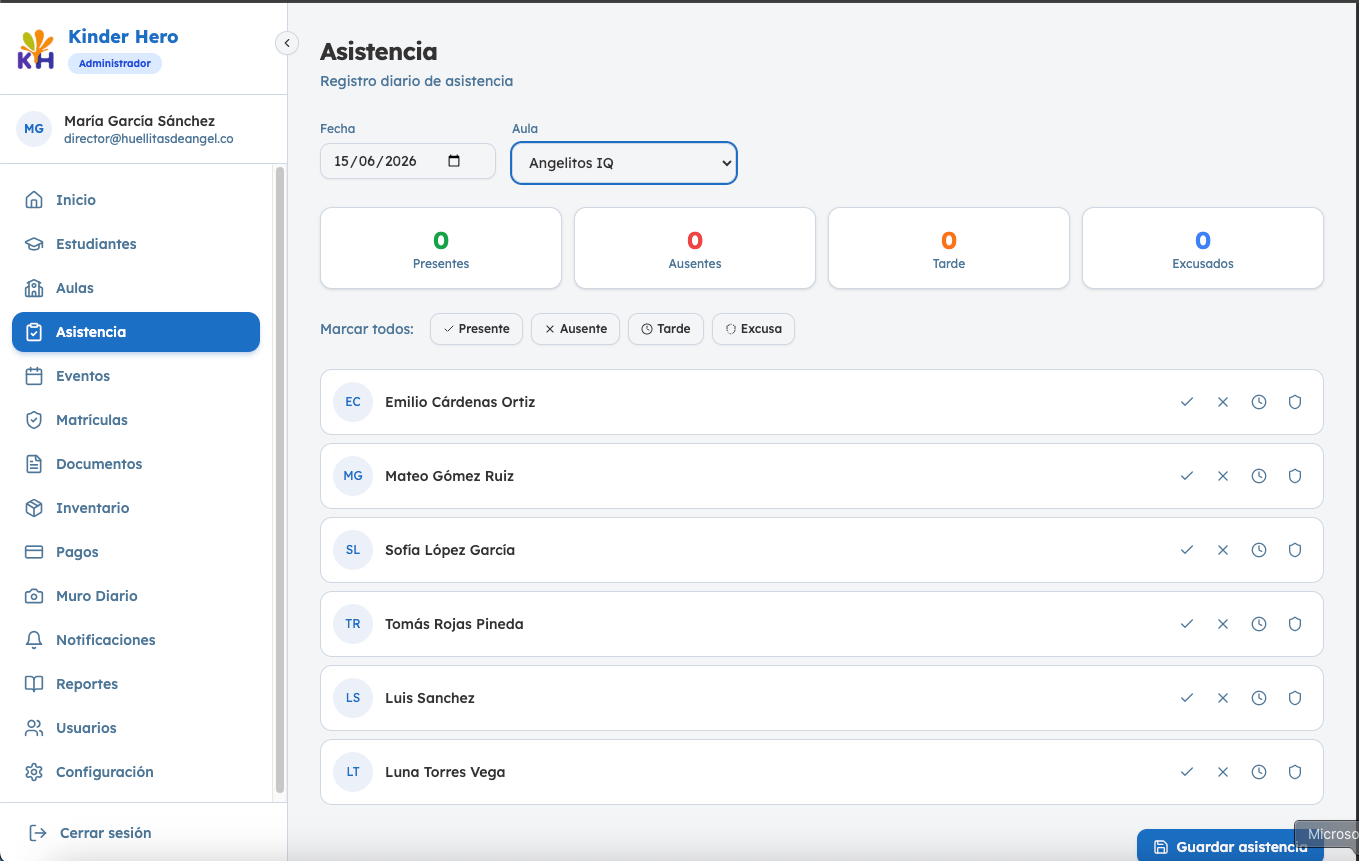Mark Luna Torres Vega late using clock icon

tap(1259, 772)
